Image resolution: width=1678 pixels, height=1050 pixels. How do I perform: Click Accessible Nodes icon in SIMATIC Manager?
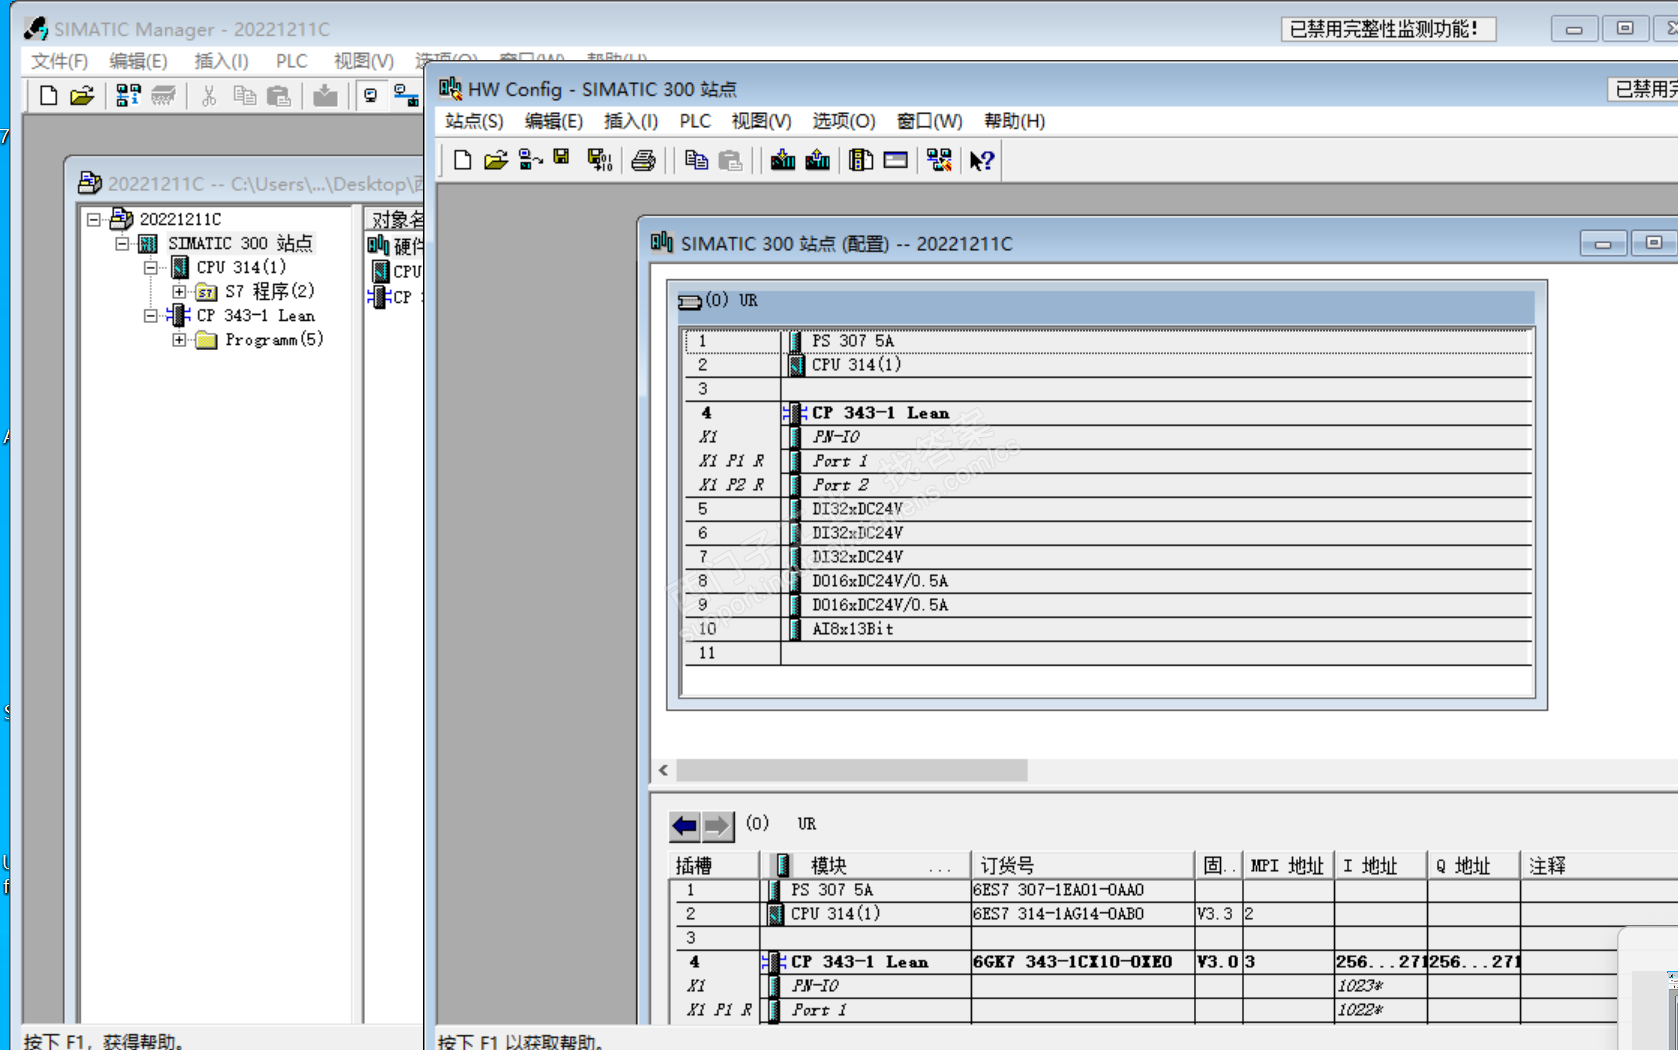[128, 96]
